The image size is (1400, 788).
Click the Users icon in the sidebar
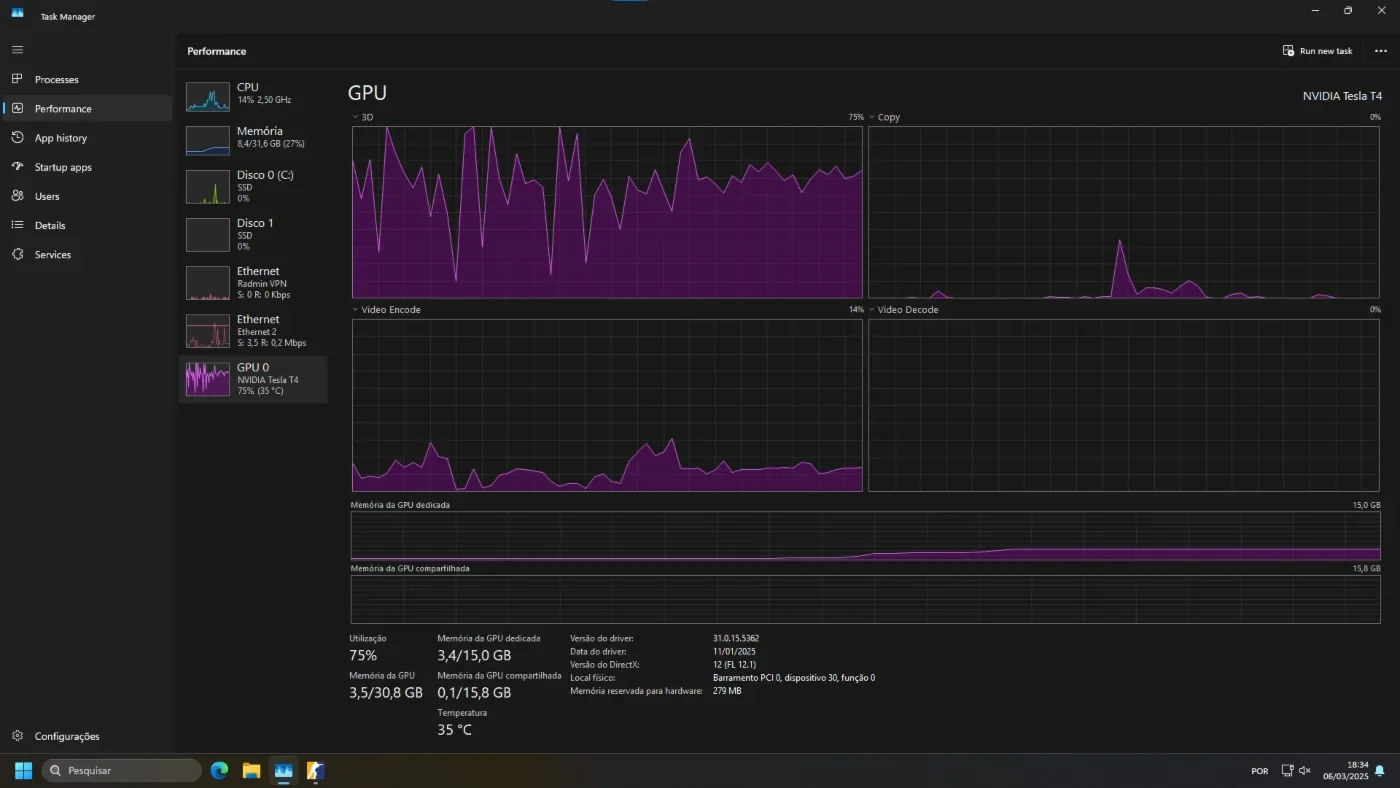(17, 196)
